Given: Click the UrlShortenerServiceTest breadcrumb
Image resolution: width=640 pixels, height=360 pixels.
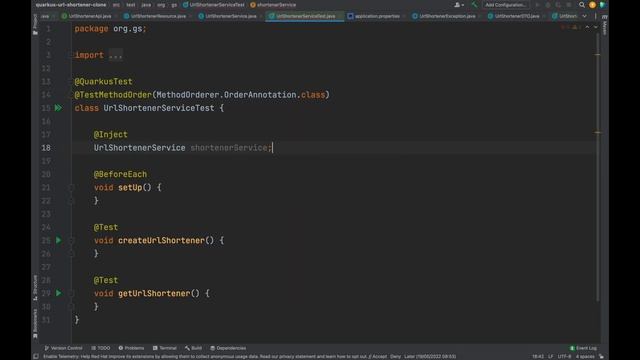Looking at the screenshot, I should (213, 5).
